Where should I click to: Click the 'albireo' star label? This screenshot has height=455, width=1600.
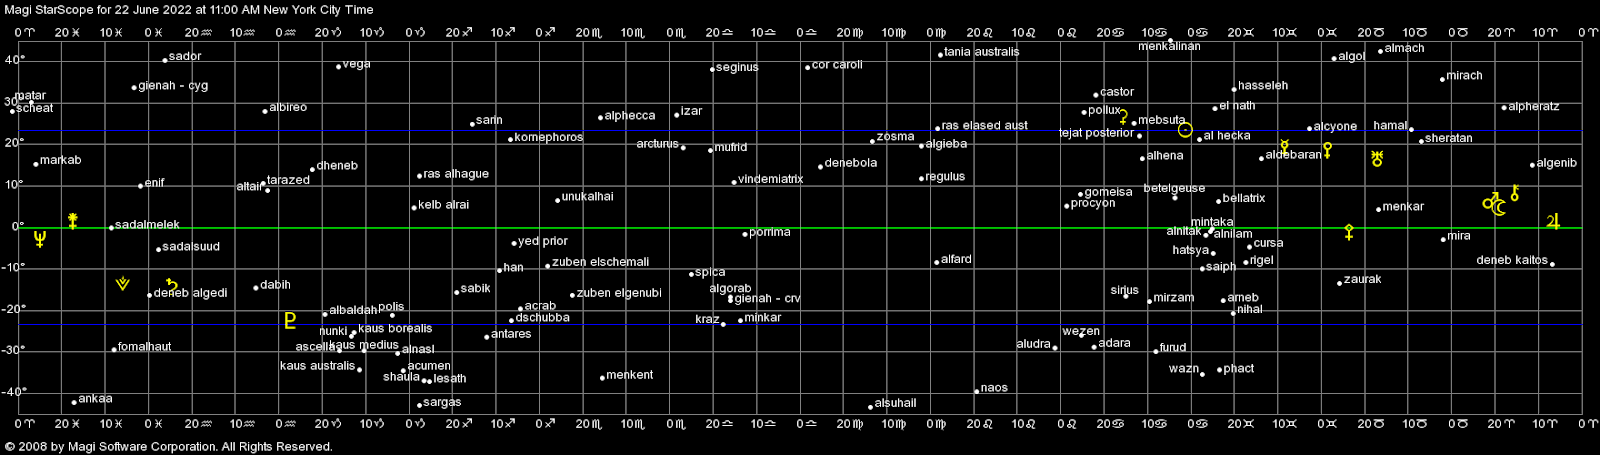tap(288, 107)
